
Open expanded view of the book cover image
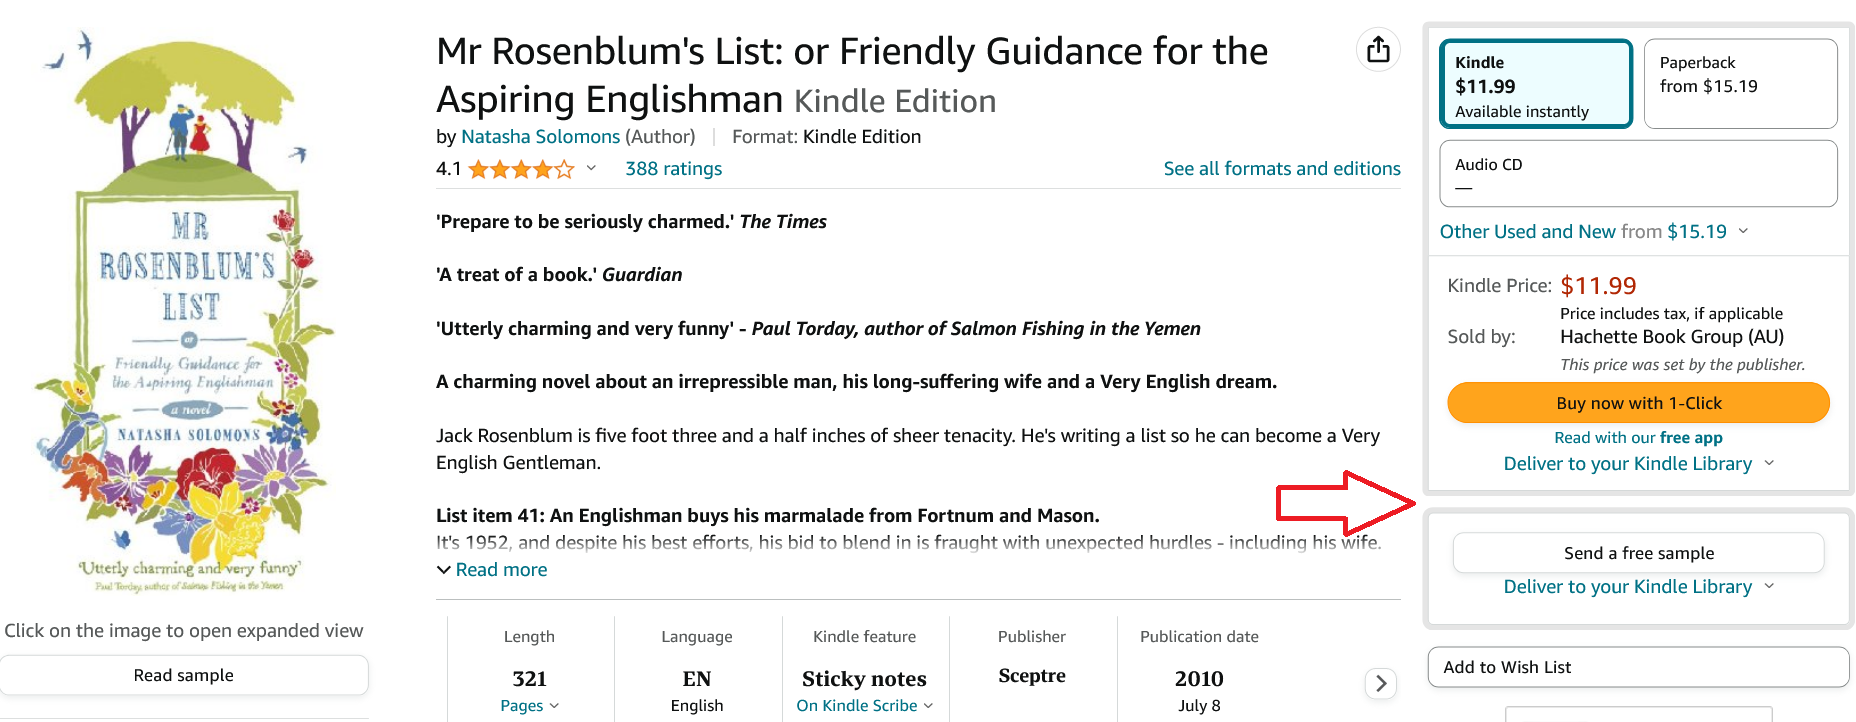click(185, 300)
